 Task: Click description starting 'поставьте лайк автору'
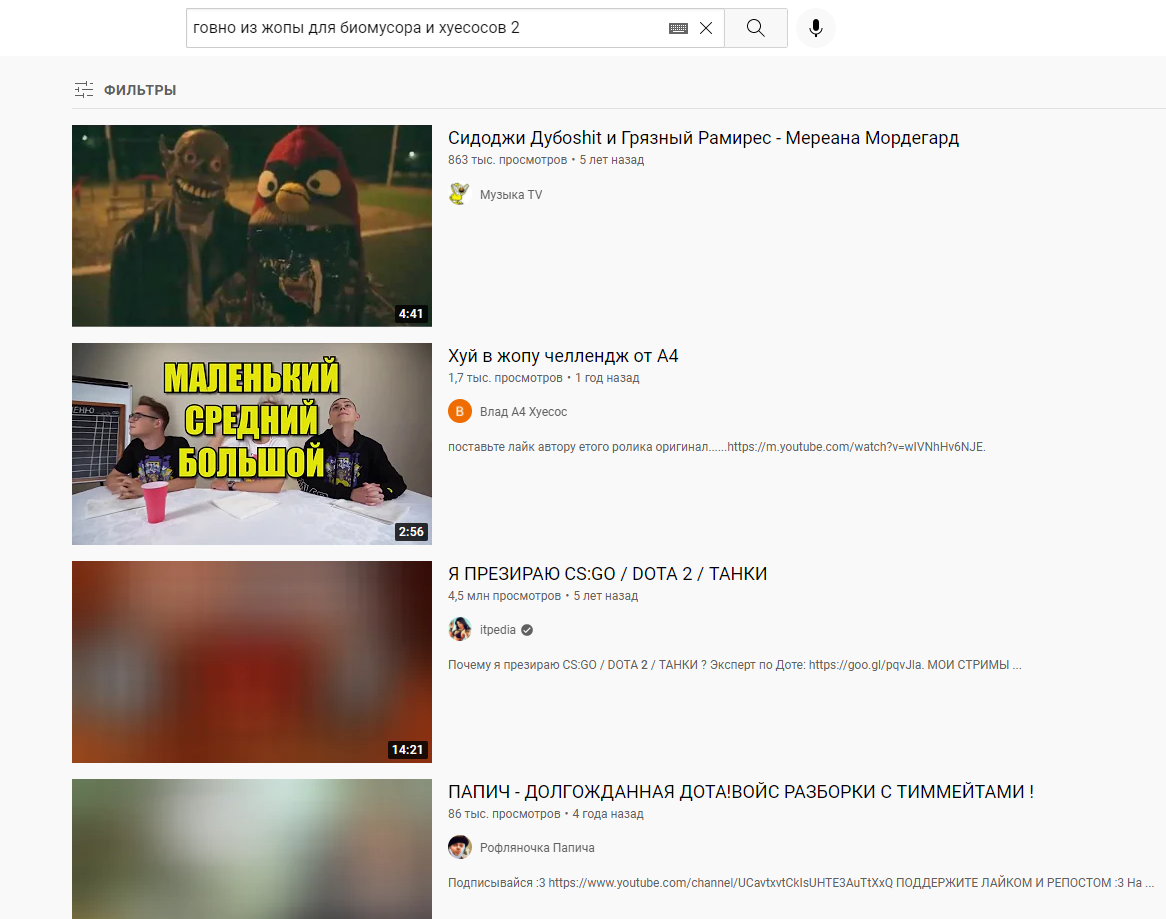pyautogui.click(x=716, y=447)
